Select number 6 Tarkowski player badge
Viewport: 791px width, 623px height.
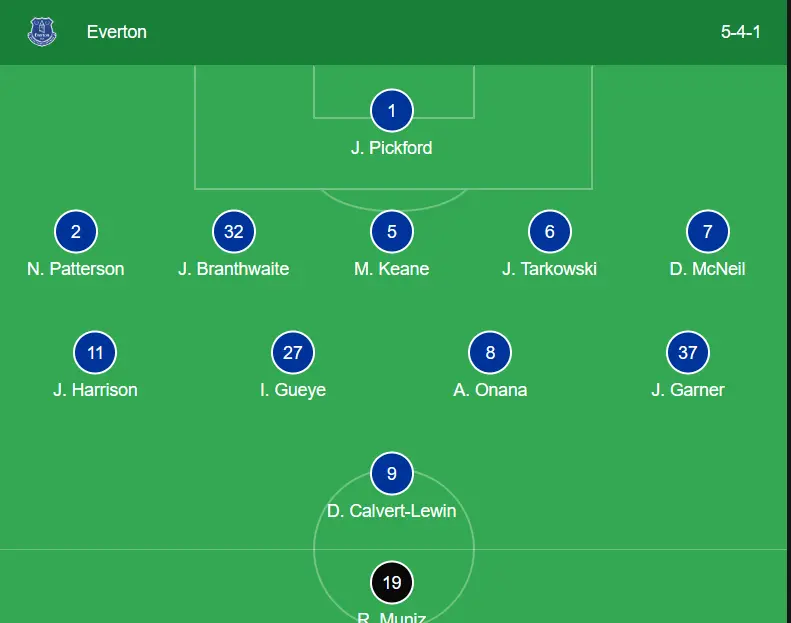pos(550,232)
